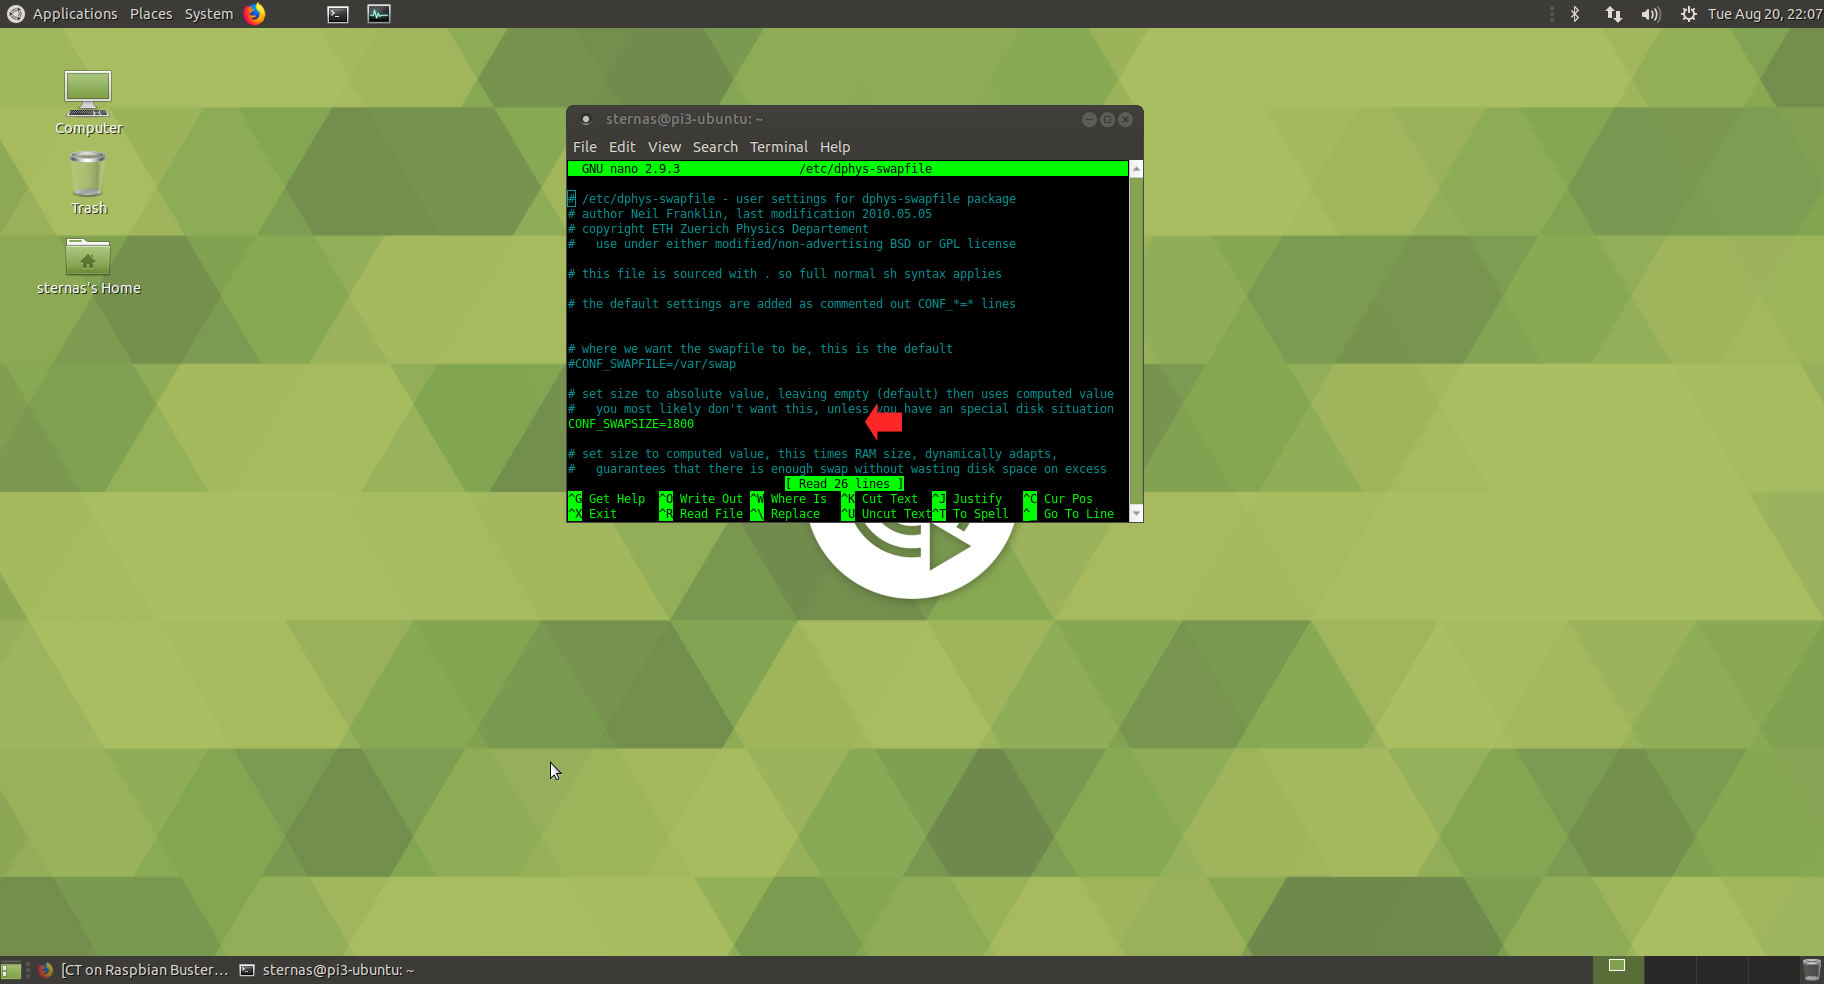Click the 'Write Out' nano shortcut label
This screenshot has width=1824, height=984.
point(711,499)
